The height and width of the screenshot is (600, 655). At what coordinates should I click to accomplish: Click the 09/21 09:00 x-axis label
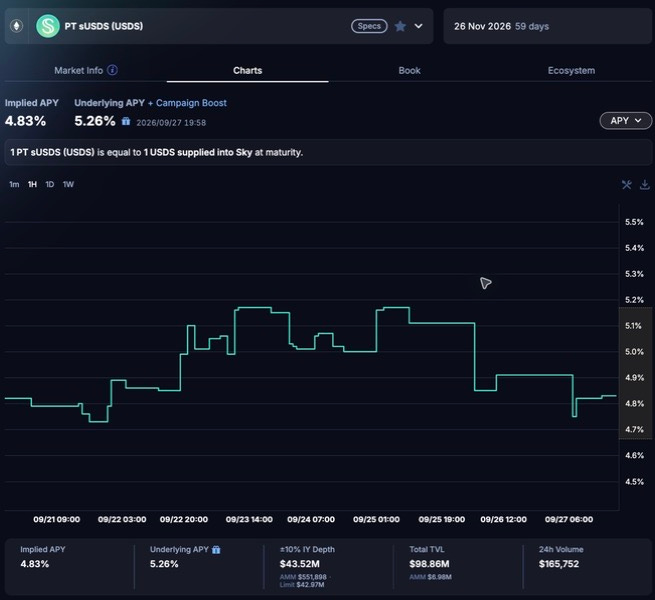[57, 519]
